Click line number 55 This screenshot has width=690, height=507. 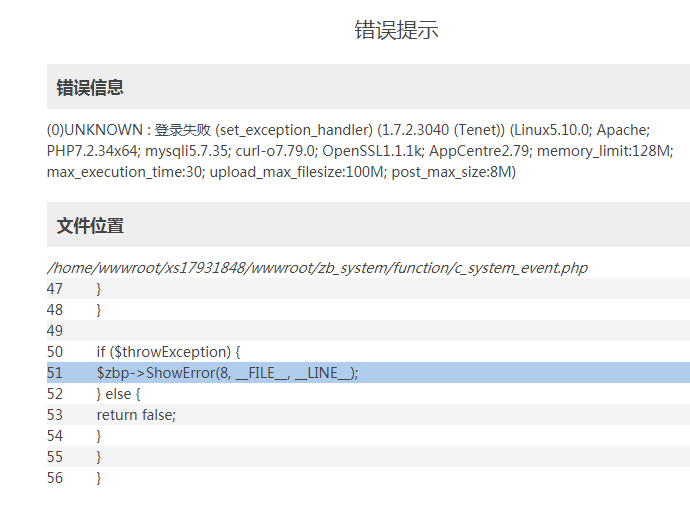(55, 457)
